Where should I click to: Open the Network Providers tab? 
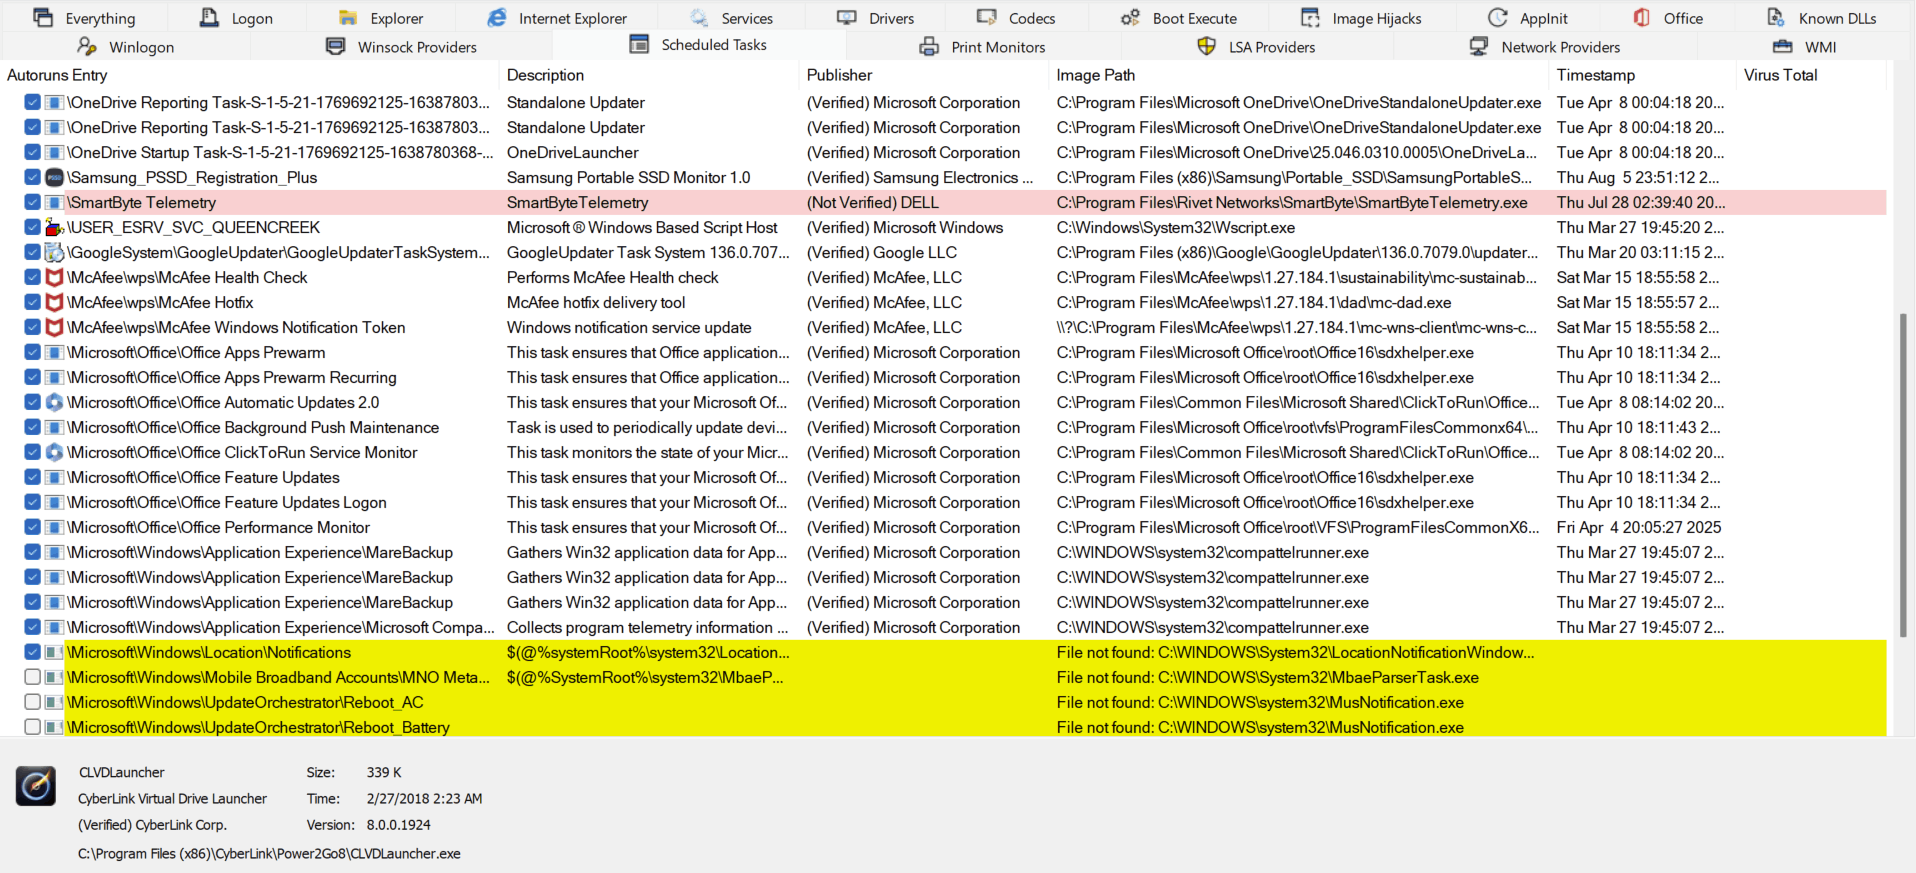pyautogui.click(x=1545, y=47)
